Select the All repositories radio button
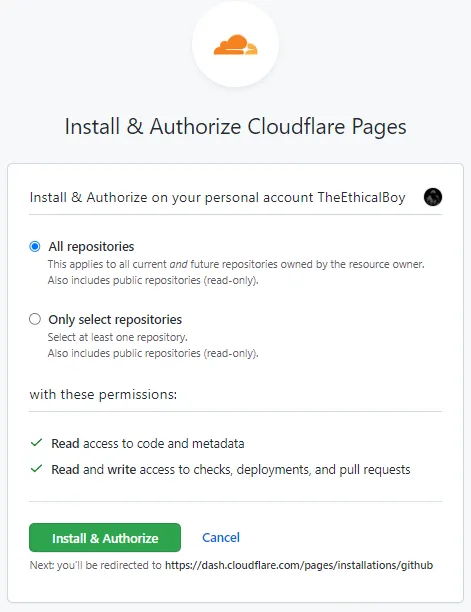This screenshot has height=612, width=471. coord(35,246)
